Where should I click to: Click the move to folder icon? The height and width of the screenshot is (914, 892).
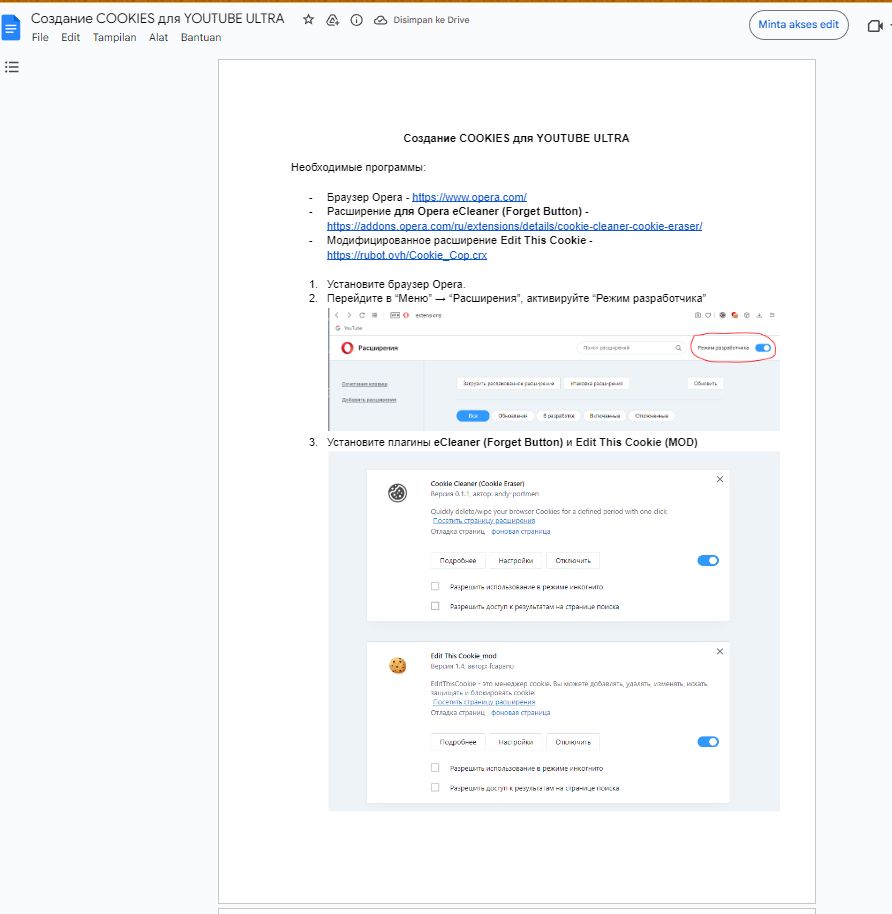(x=332, y=20)
